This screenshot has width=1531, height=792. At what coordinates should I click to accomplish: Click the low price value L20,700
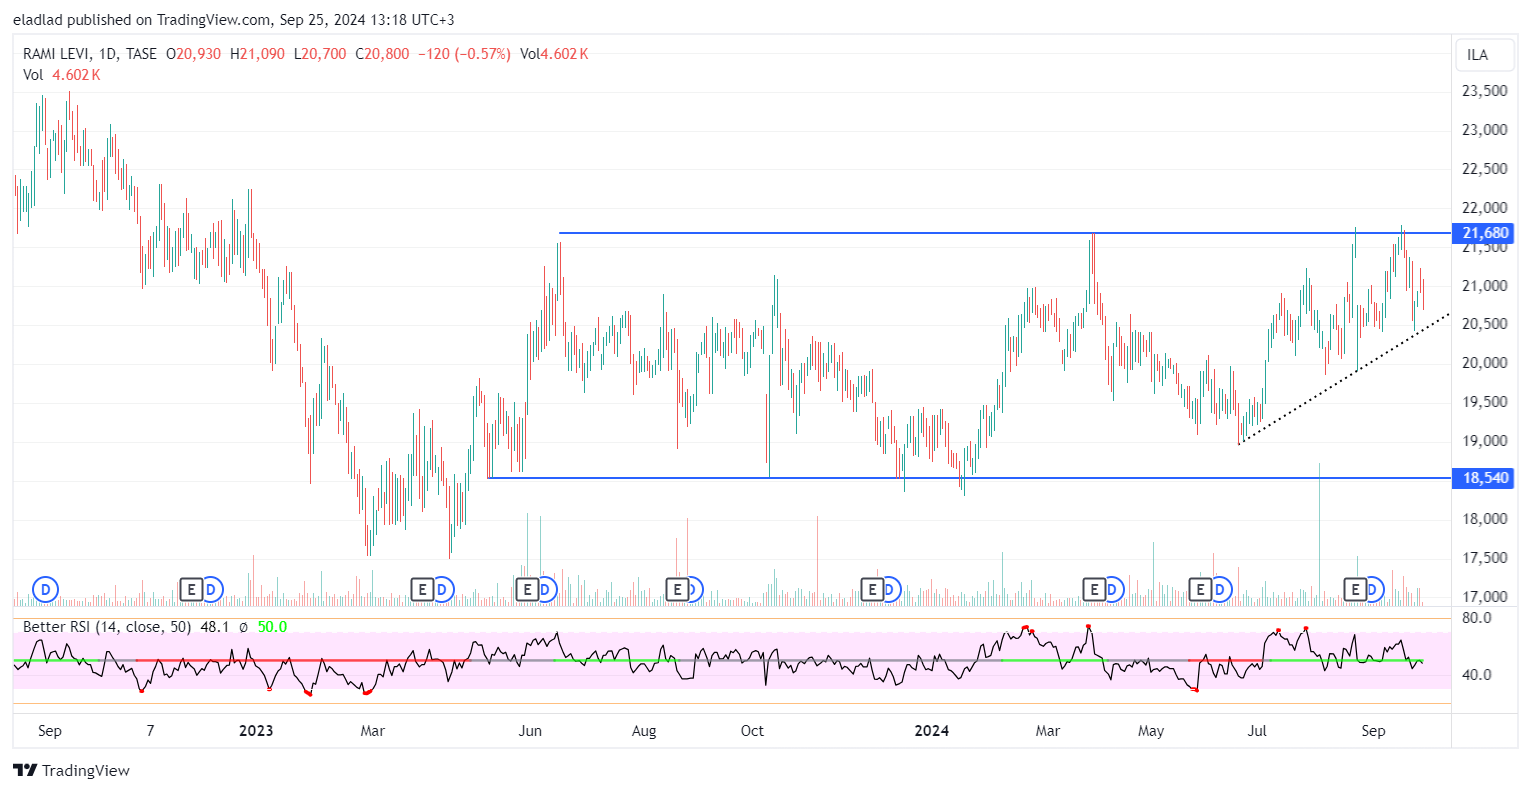(320, 54)
